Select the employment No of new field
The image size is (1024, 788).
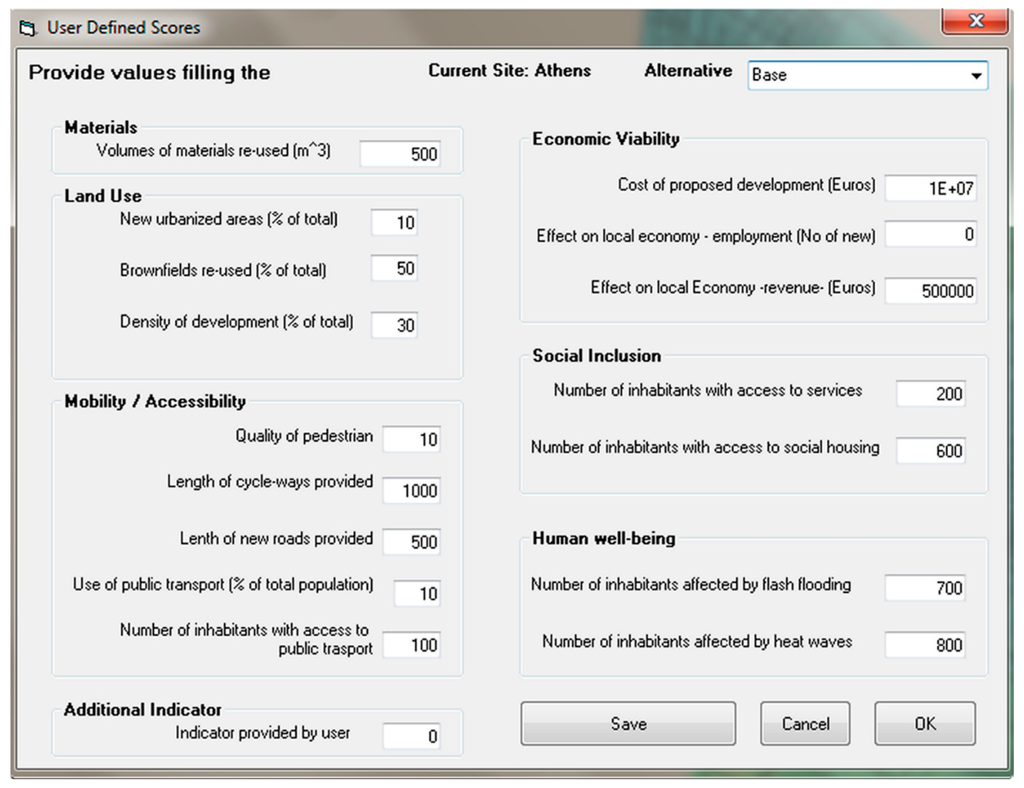coord(931,234)
